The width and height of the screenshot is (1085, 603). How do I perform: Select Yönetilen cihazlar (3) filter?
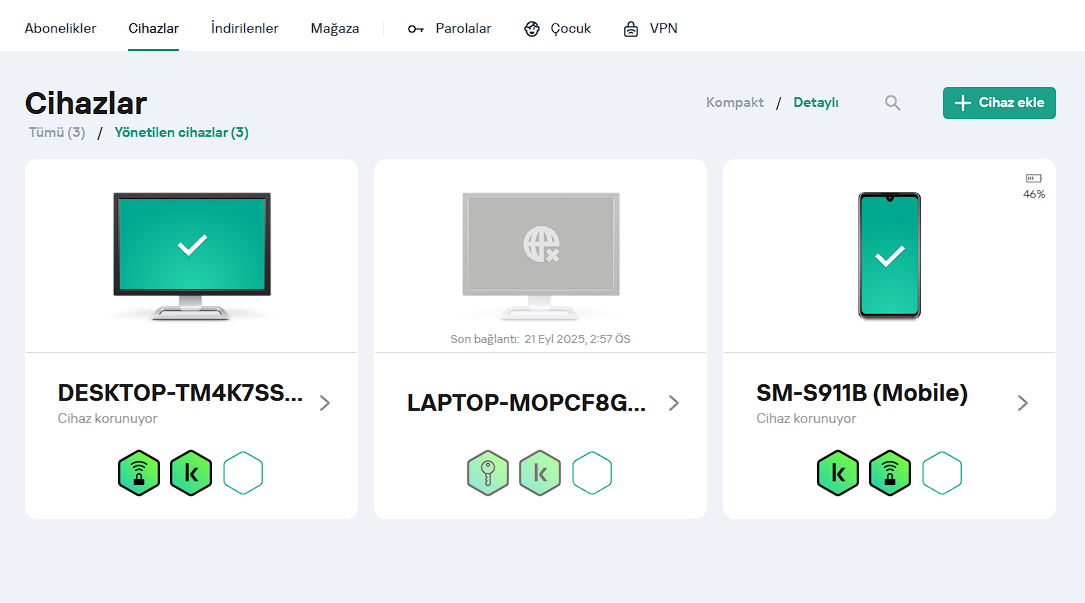181,132
